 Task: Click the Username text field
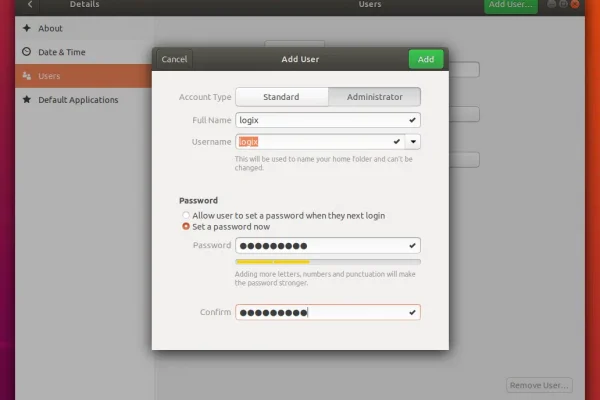320,142
